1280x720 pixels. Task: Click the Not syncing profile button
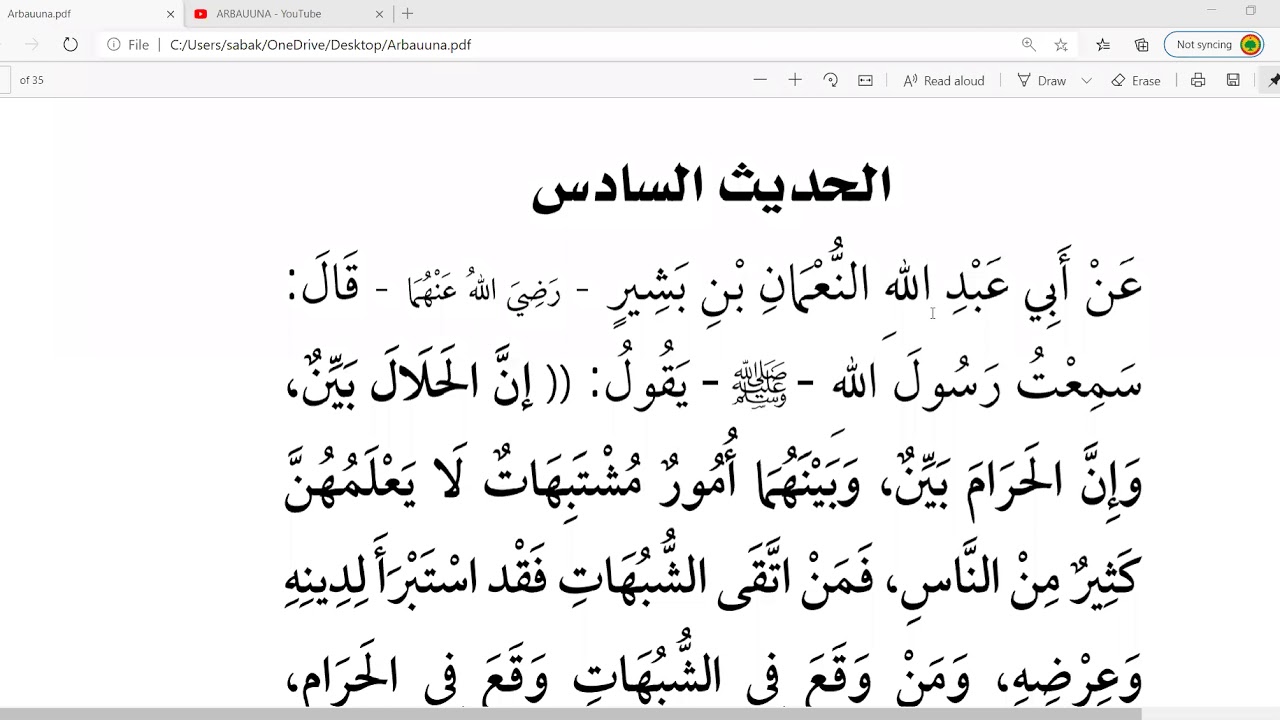pos(1214,45)
